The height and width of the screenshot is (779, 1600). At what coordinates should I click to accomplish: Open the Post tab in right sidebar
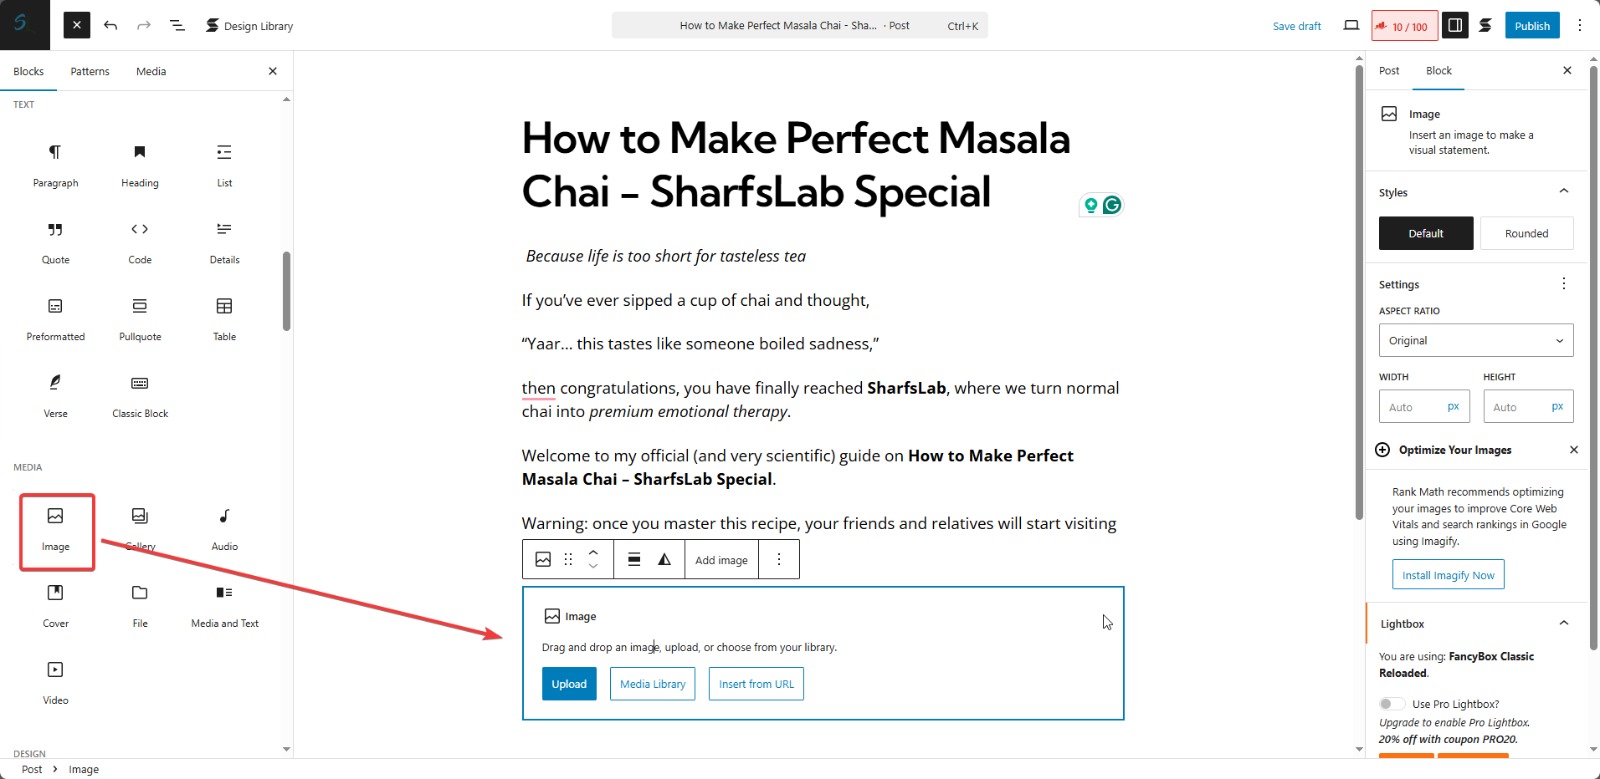click(1388, 70)
